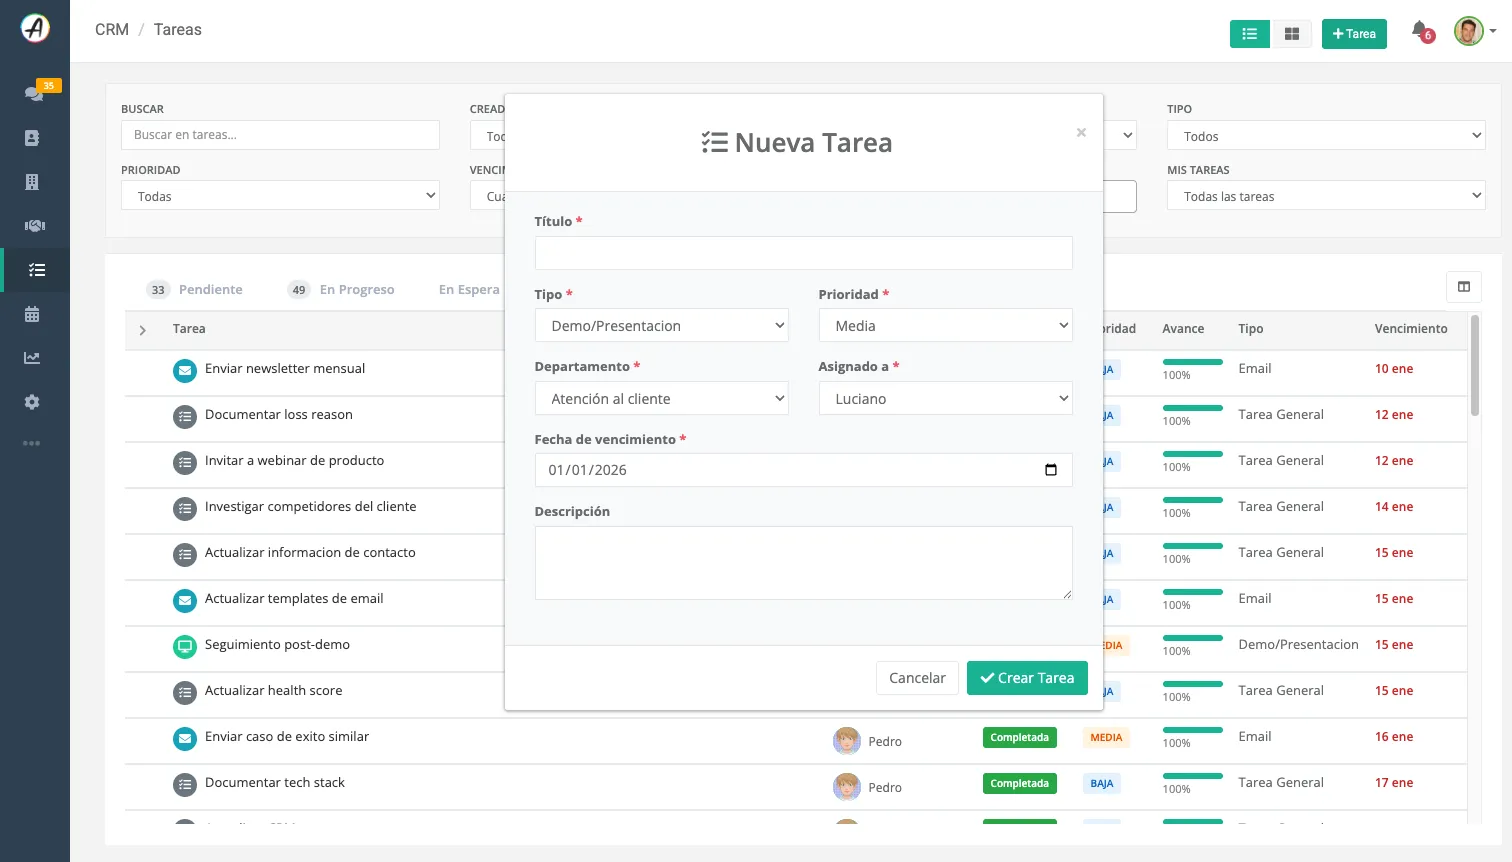Viewport: 1512px width, 862px height.
Task: Open the reports chart icon in sidebar
Action: pos(32,358)
